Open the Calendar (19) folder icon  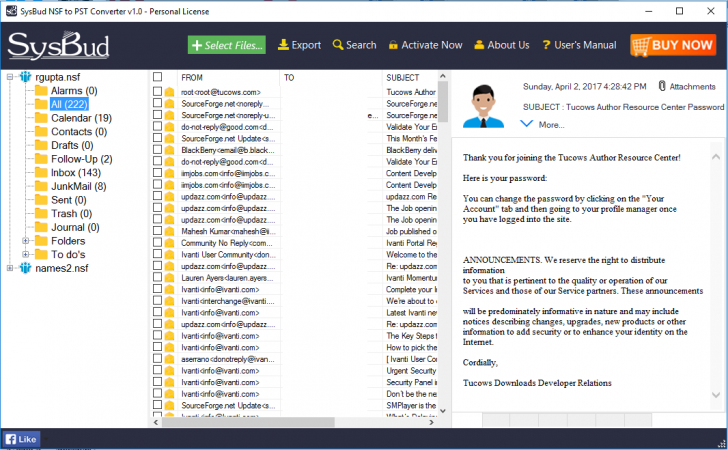pos(41,118)
